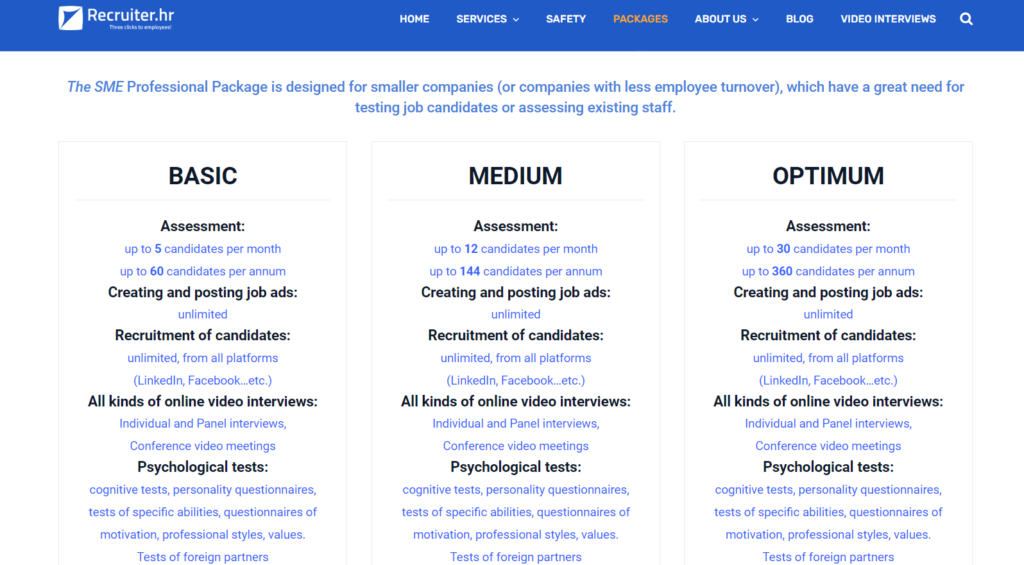Click the Recruiter.hr site name text
Image resolution: width=1024 pixels, height=565 pixels.
click(x=131, y=14)
